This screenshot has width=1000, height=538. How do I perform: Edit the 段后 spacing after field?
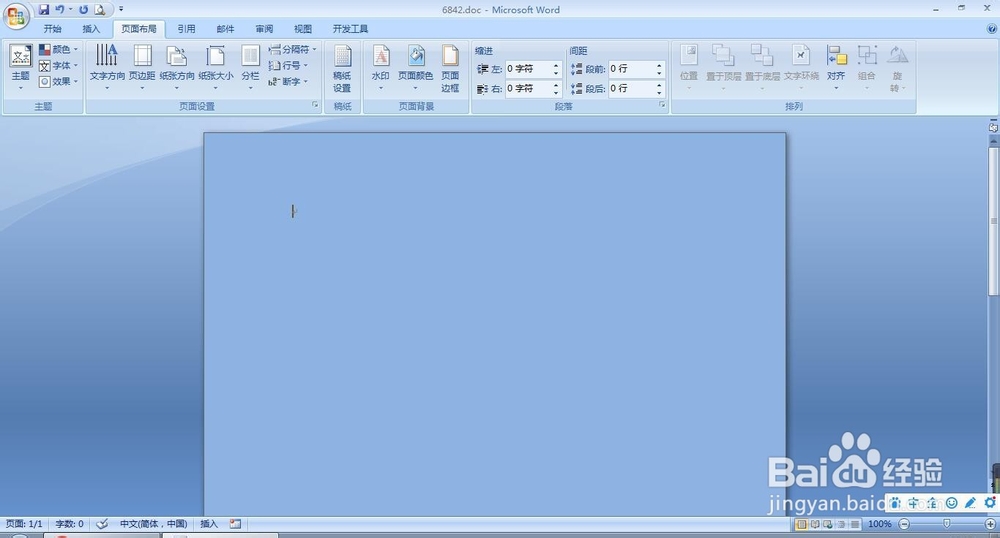pyautogui.click(x=631, y=89)
